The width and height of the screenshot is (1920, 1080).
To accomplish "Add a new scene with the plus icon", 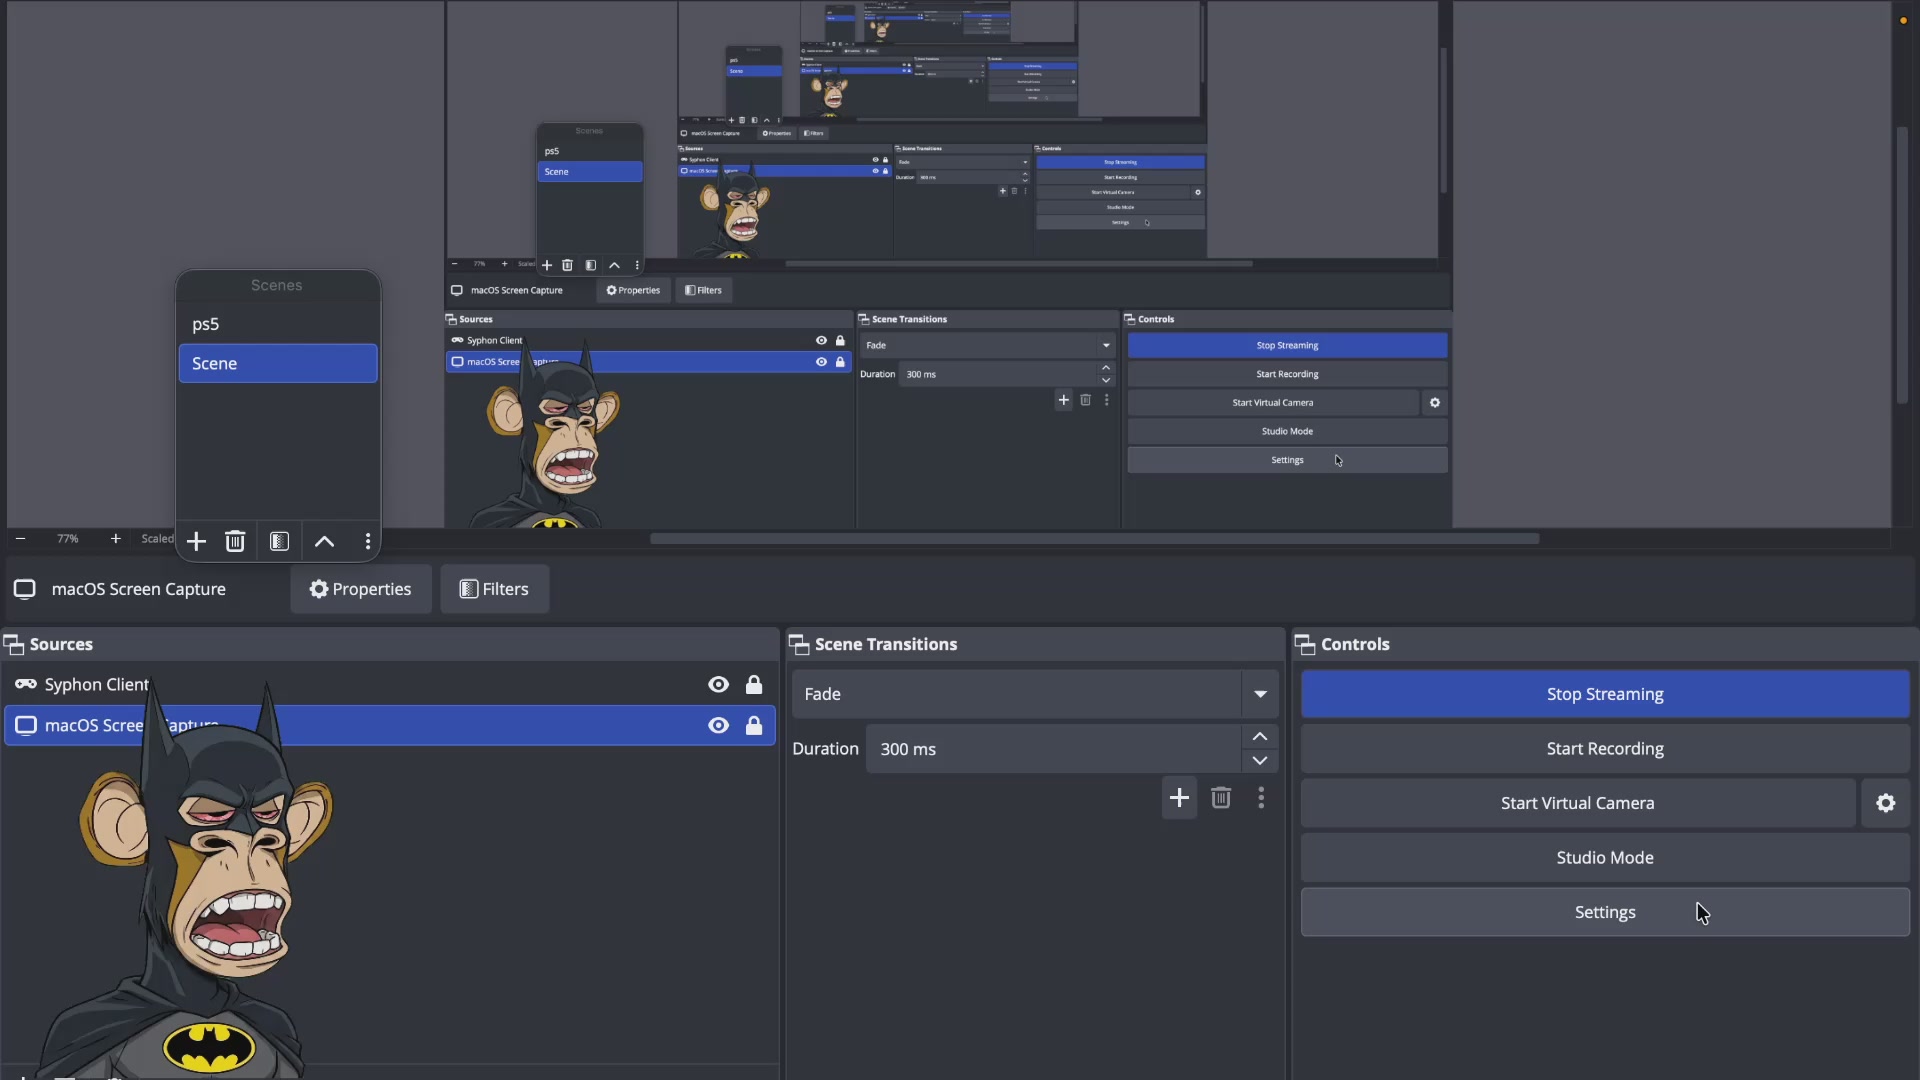I will 196,541.
